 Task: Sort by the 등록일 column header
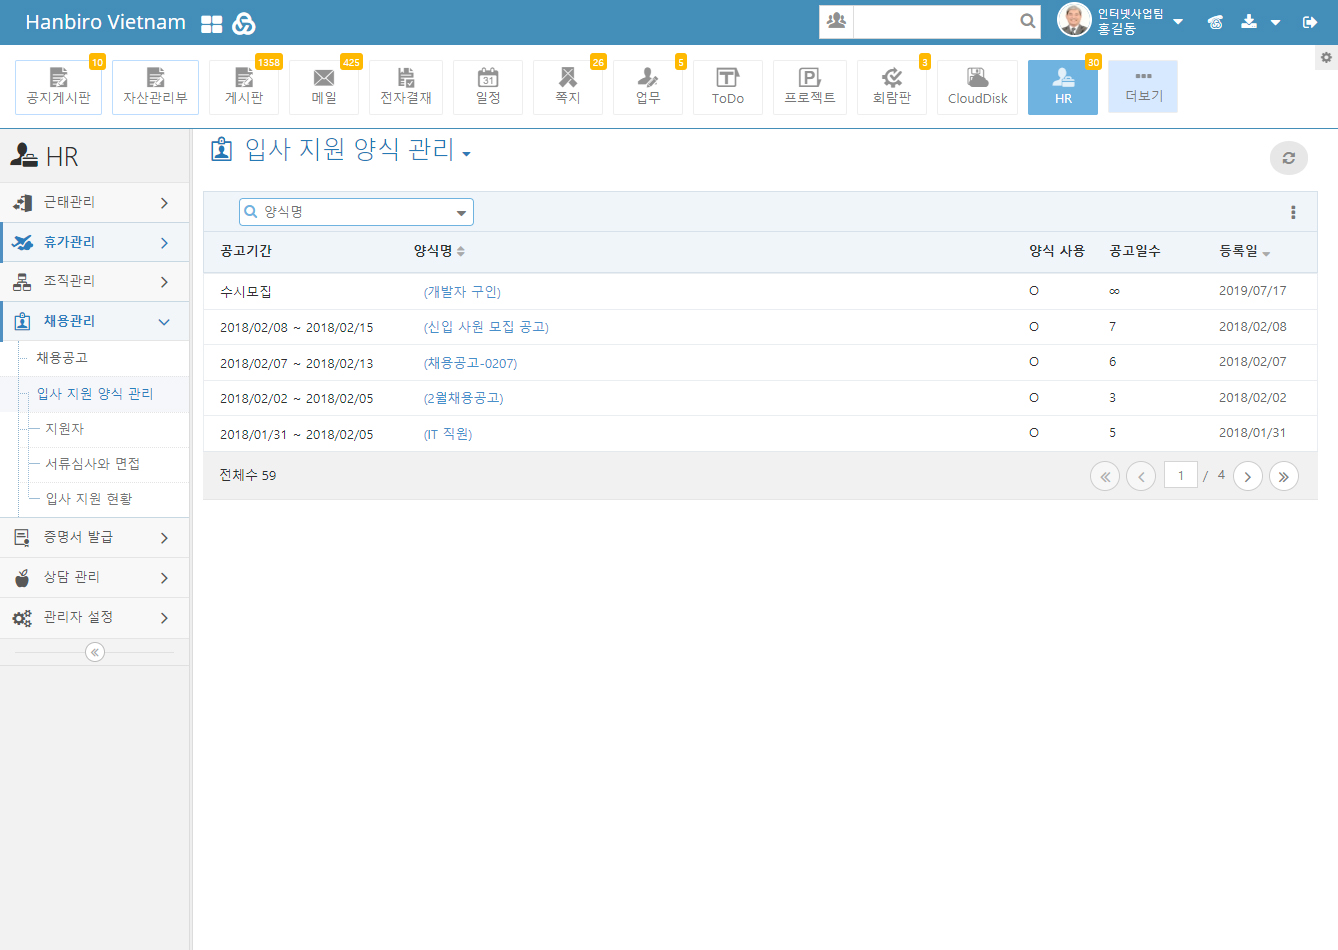(x=1244, y=251)
